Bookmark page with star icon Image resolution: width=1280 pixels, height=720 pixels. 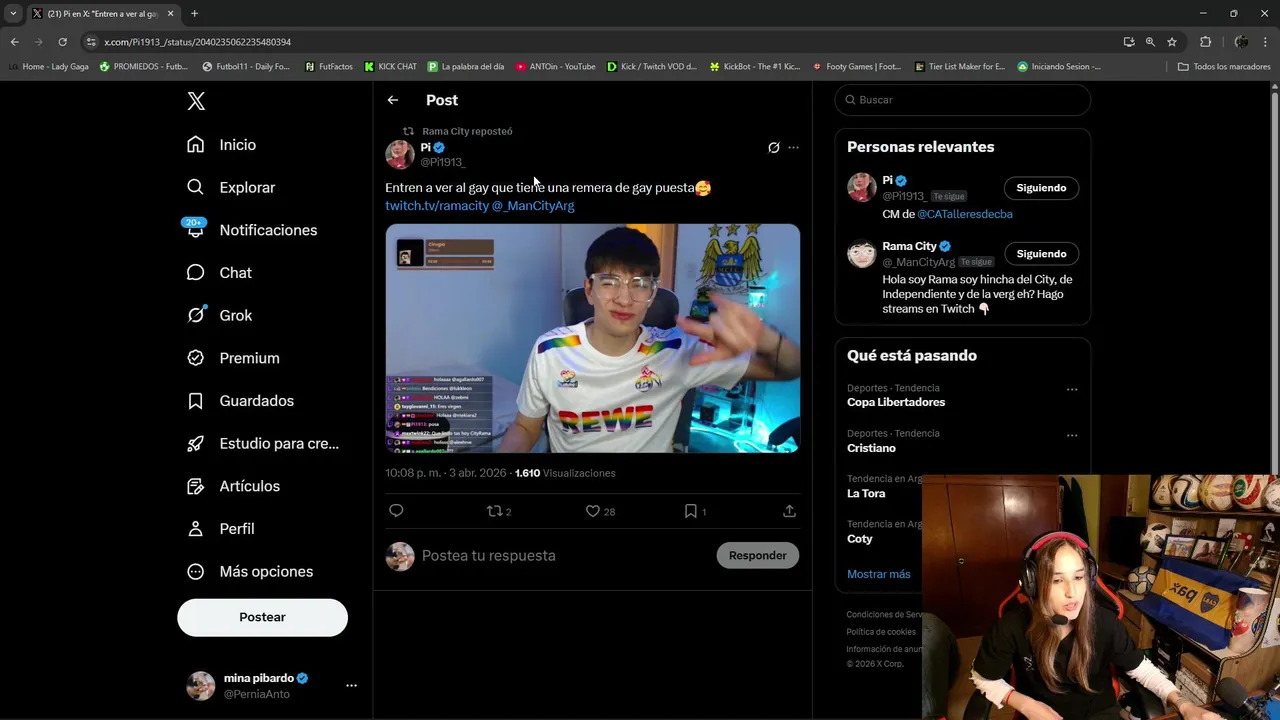pyautogui.click(x=1172, y=42)
